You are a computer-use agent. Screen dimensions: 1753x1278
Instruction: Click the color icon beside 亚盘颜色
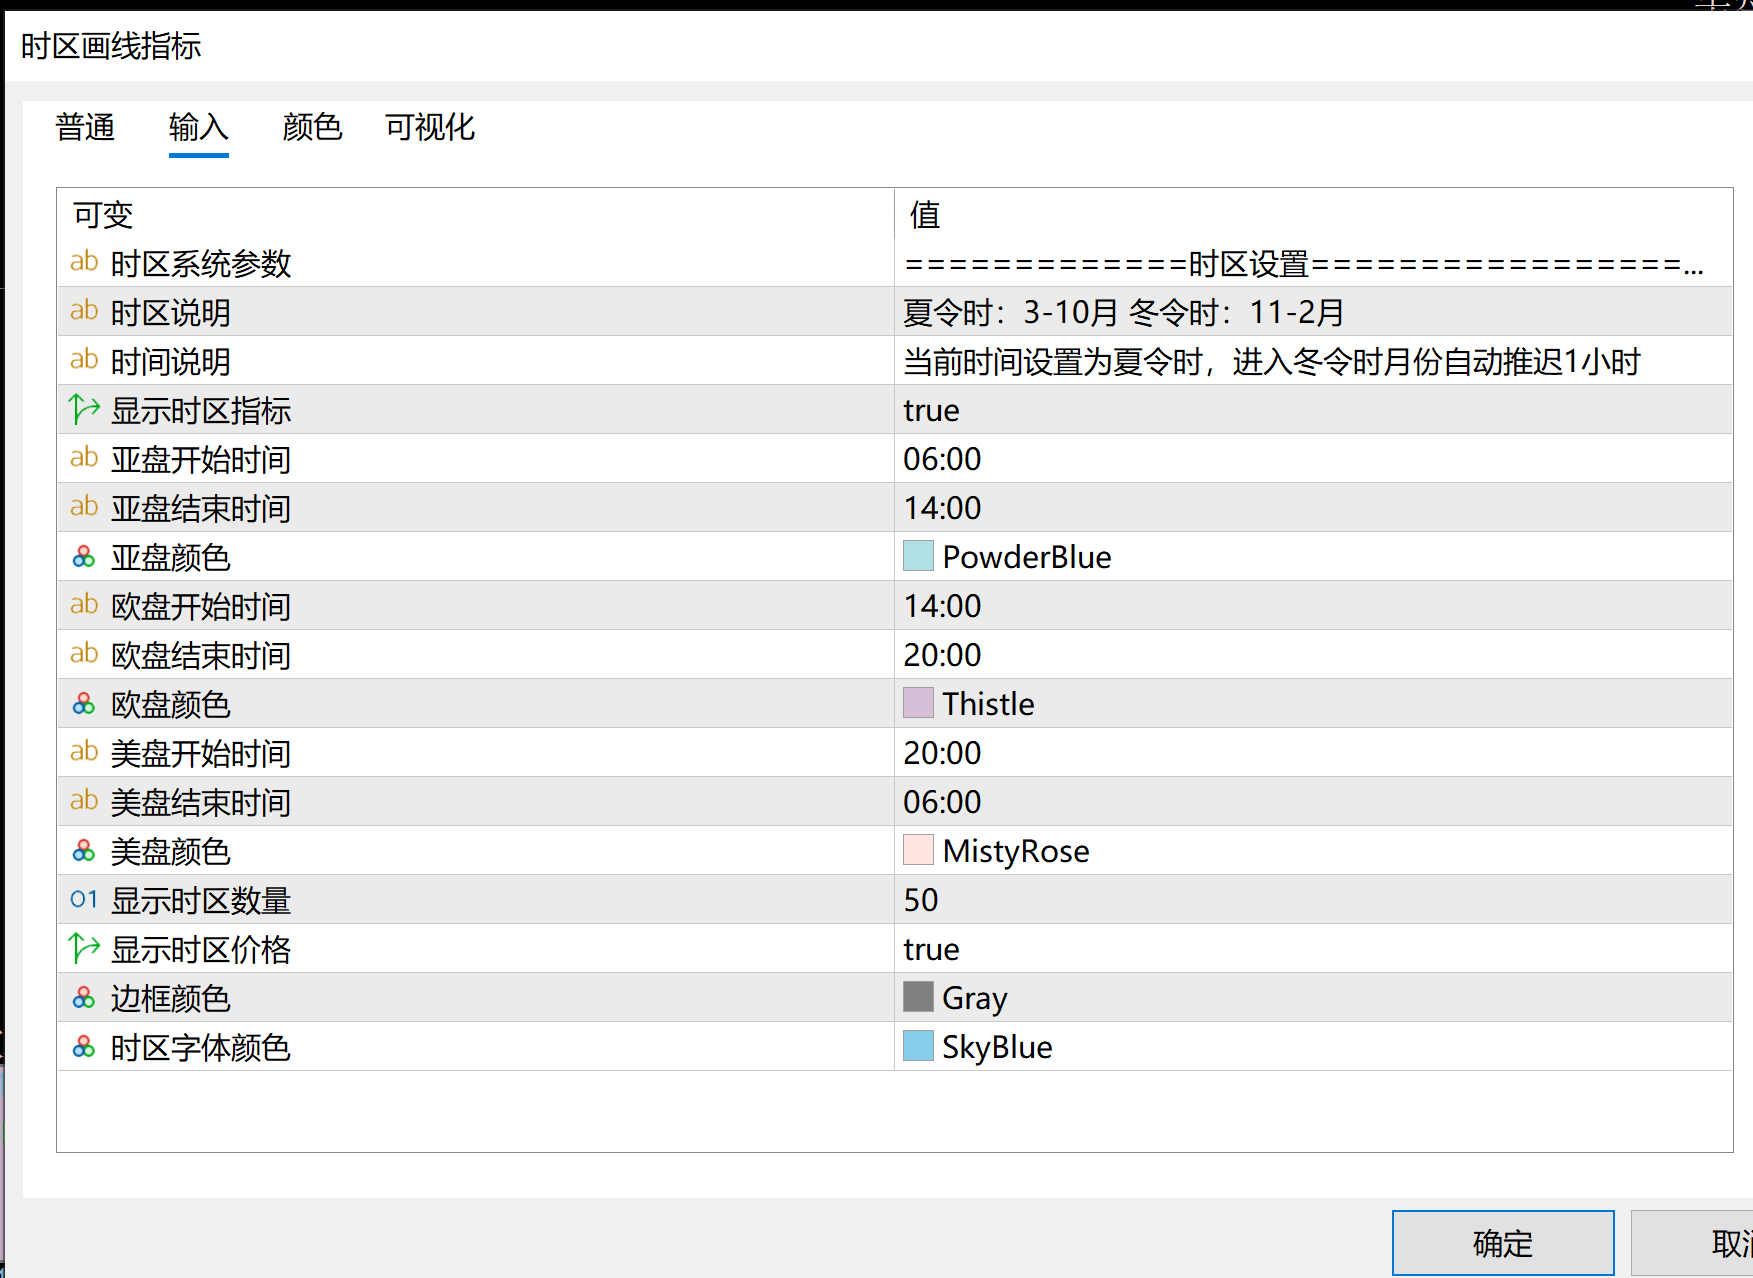84,556
